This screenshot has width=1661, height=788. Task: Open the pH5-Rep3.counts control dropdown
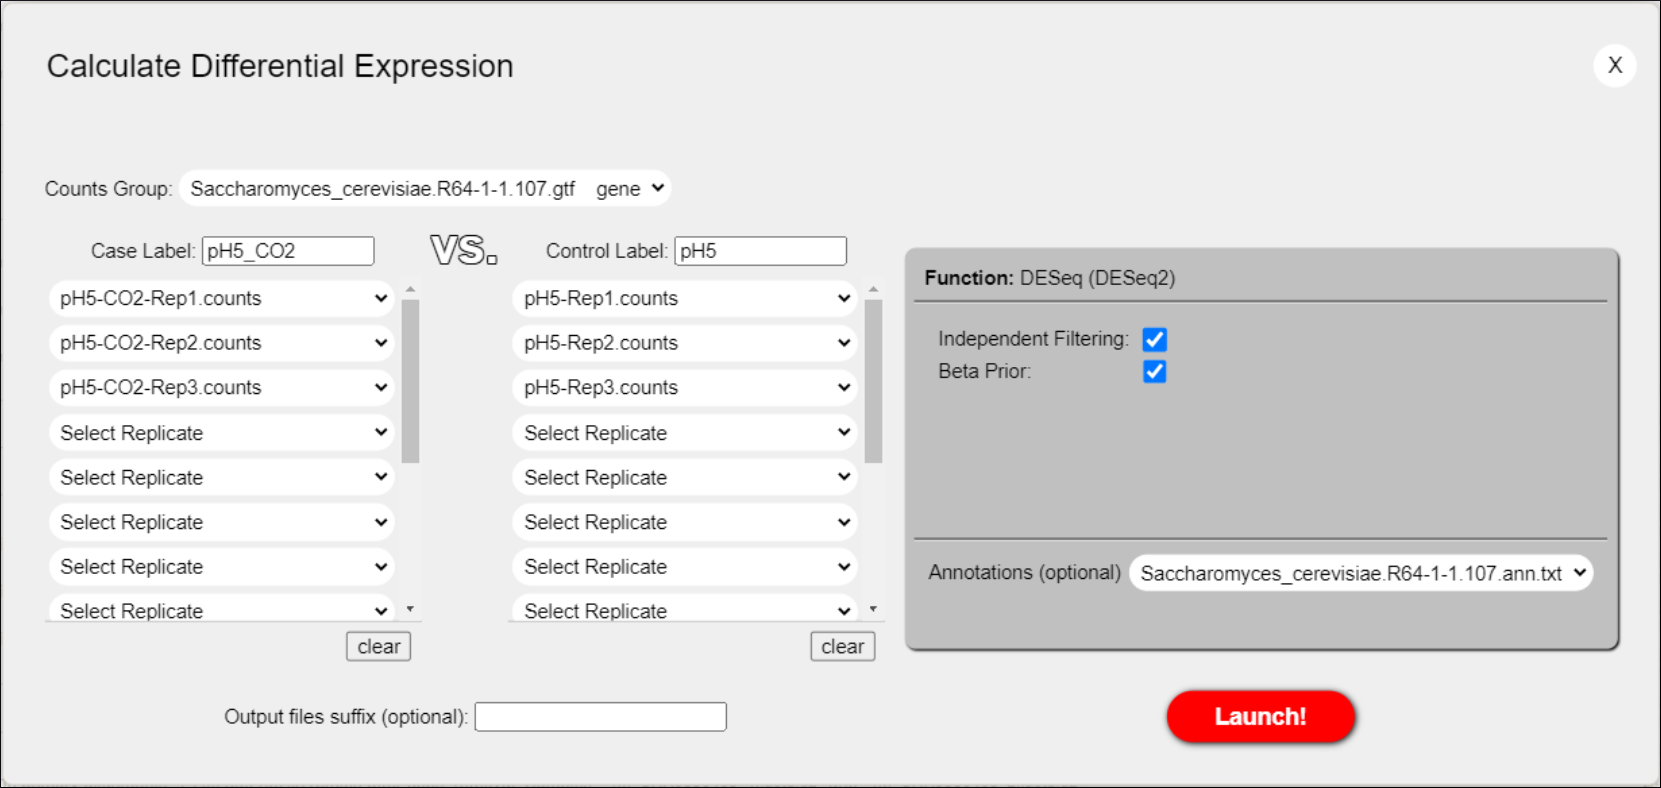tap(685, 387)
